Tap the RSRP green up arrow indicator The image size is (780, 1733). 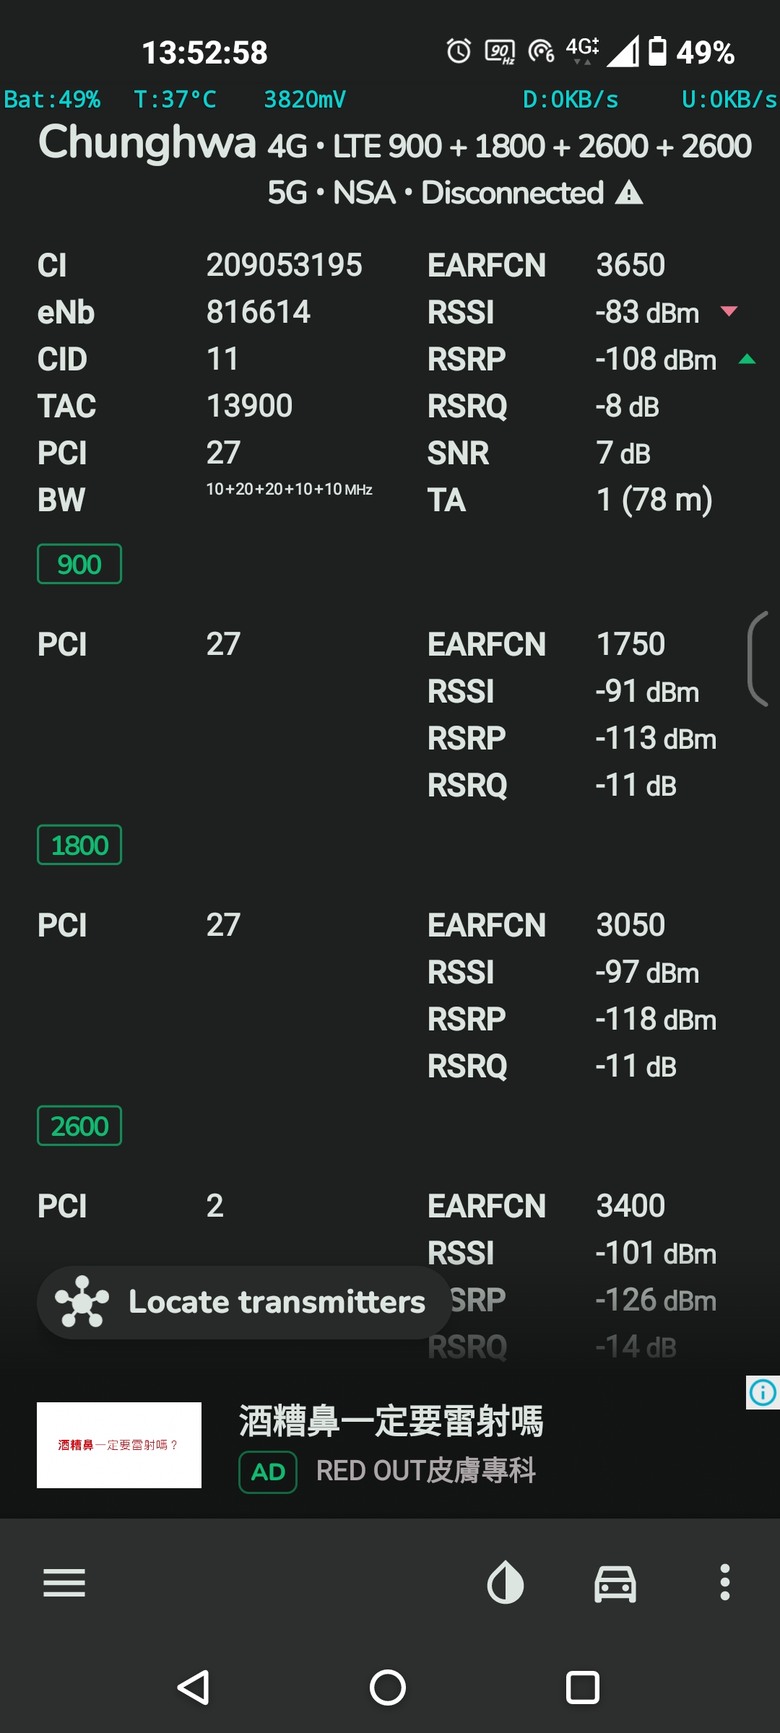tap(746, 359)
